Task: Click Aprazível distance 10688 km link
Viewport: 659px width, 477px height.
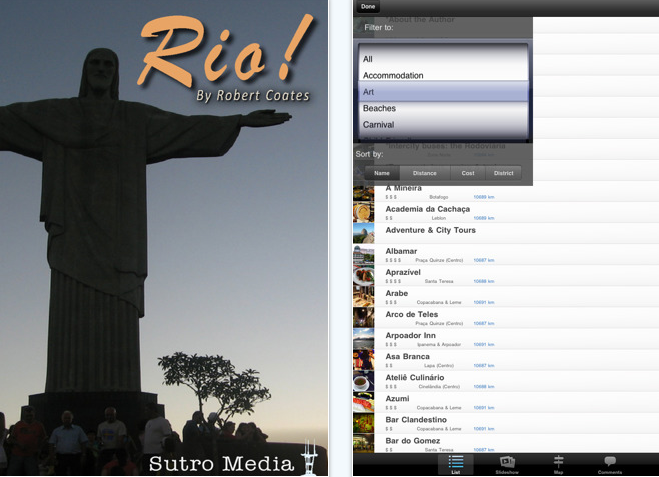Action: [484, 281]
